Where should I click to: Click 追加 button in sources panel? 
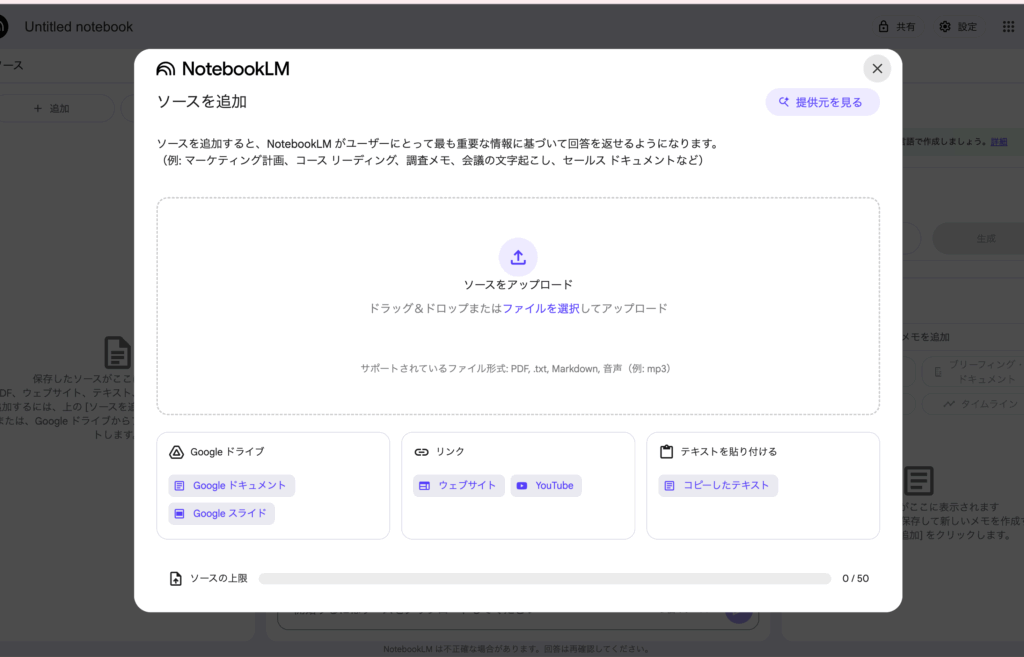click(x=52, y=108)
